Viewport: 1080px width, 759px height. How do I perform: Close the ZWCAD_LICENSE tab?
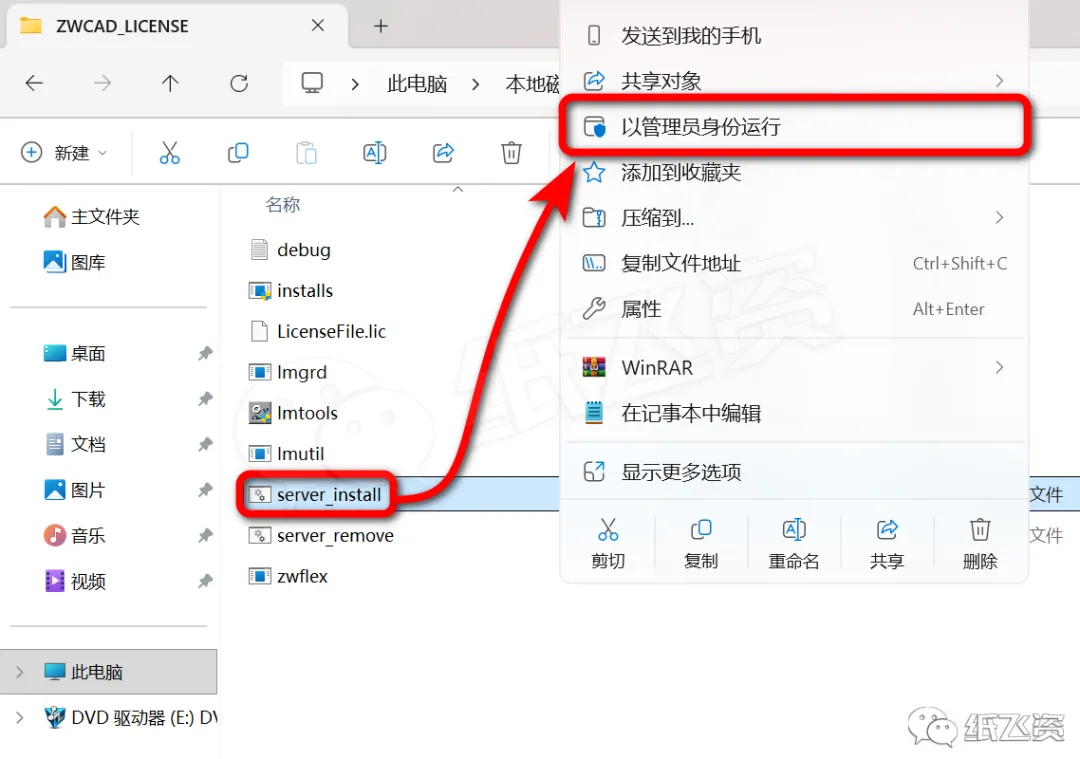(x=318, y=25)
